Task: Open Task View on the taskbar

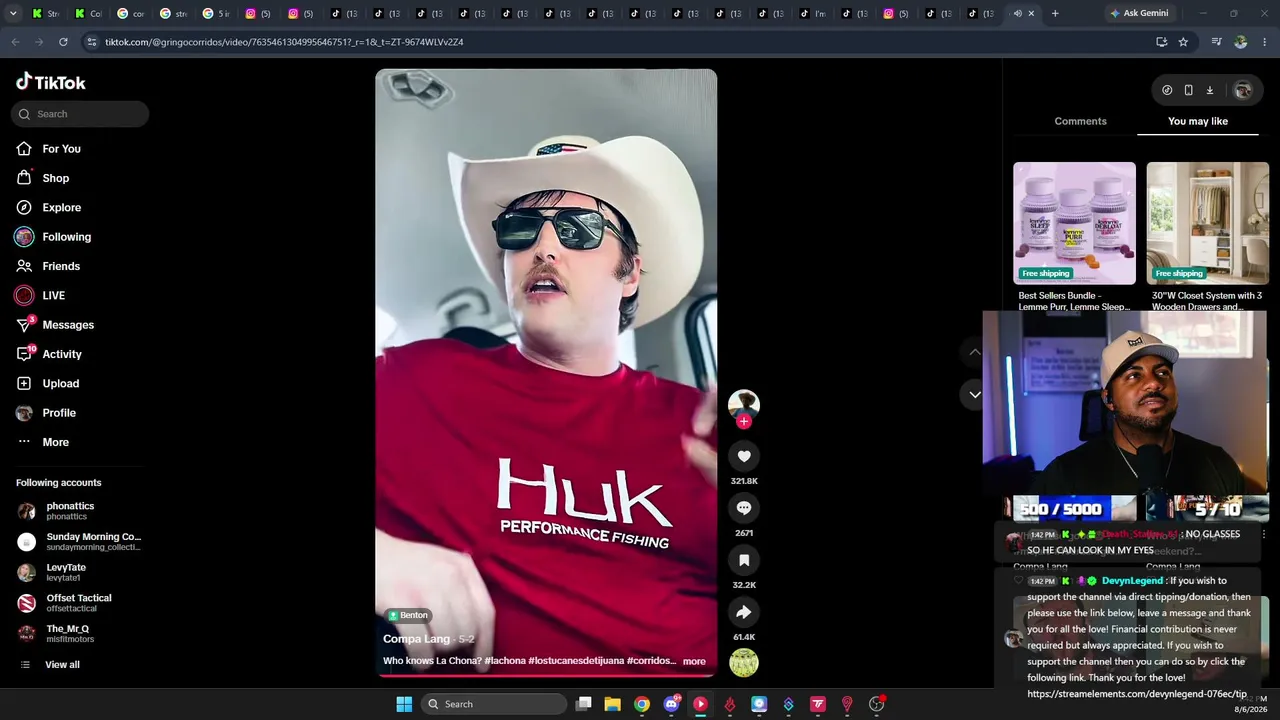Action: [x=584, y=704]
